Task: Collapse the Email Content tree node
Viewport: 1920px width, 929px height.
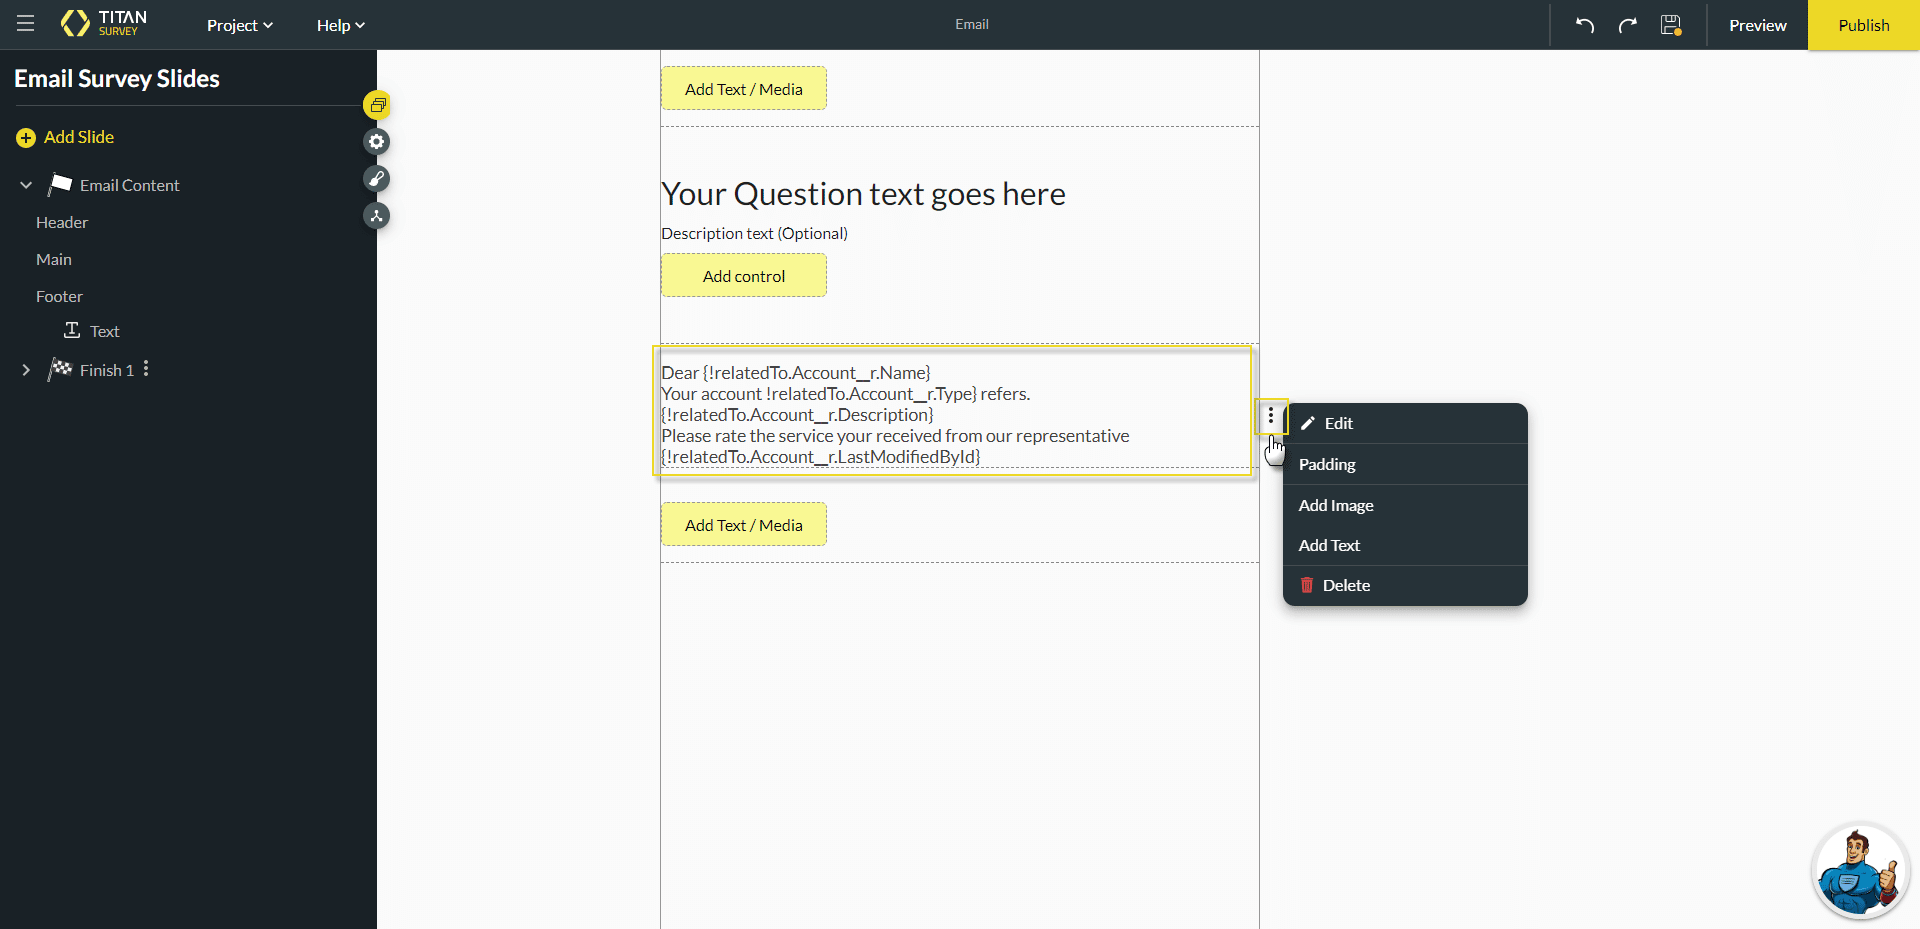Action: coord(26,185)
